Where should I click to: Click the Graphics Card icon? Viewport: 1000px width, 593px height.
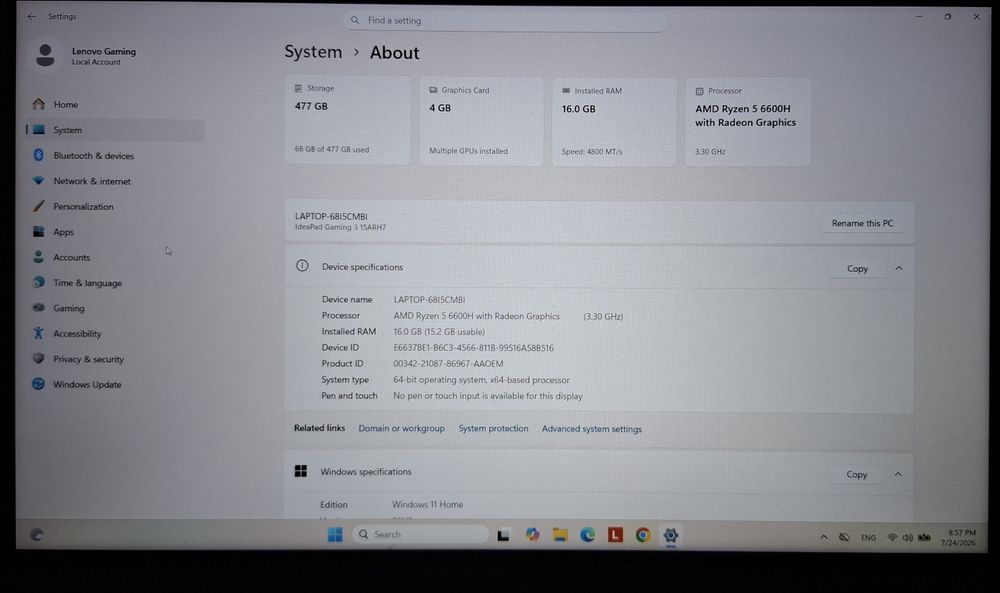pyautogui.click(x=433, y=90)
